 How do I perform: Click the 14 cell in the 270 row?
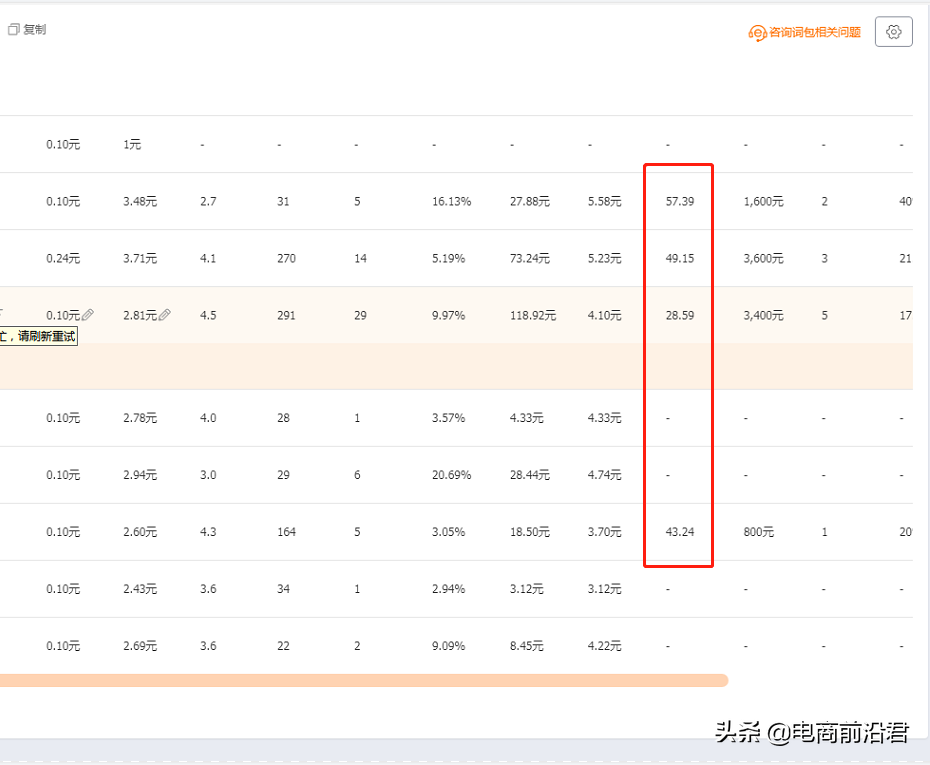tap(360, 259)
